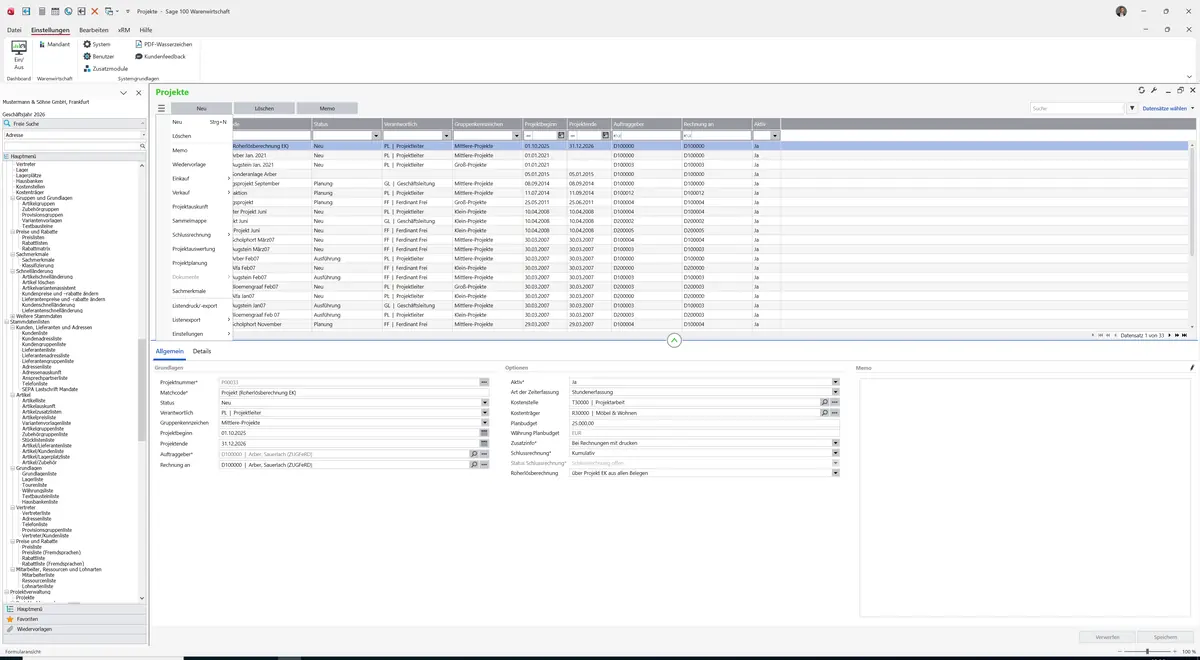Click the Planbudget value field
Viewport: 1200px width, 660px height.
(704, 423)
